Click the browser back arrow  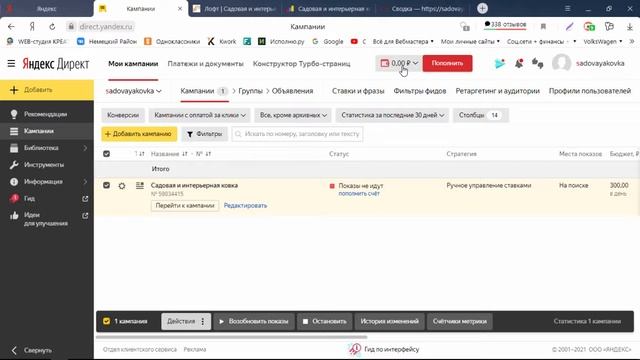(x=11, y=27)
